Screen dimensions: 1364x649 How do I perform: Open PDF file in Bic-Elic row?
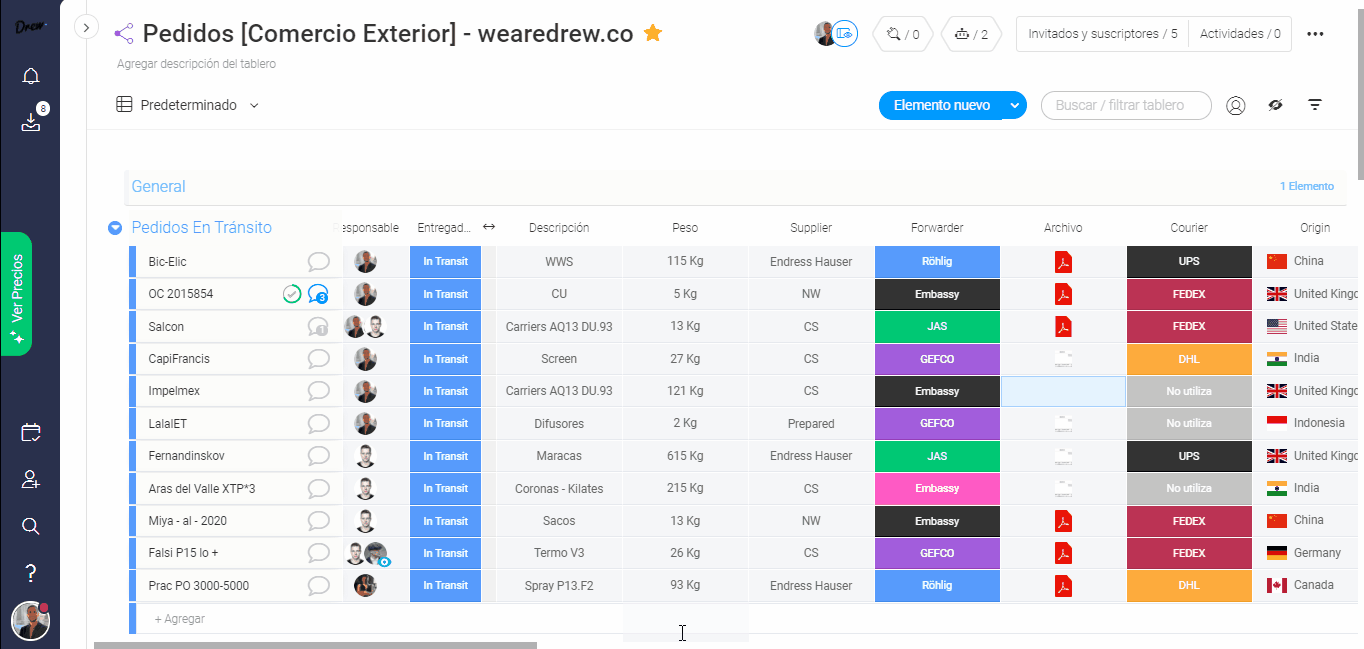[x=1062, y=262]
